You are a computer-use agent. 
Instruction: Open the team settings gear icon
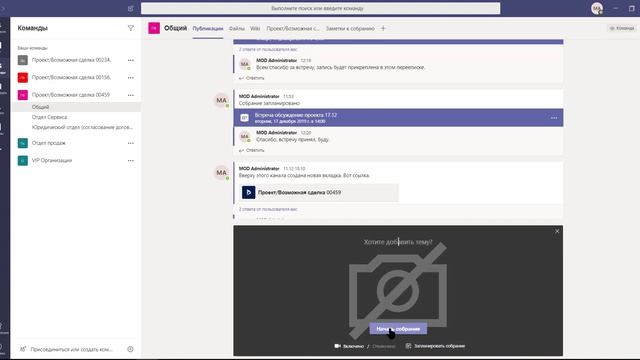(130, 349)
